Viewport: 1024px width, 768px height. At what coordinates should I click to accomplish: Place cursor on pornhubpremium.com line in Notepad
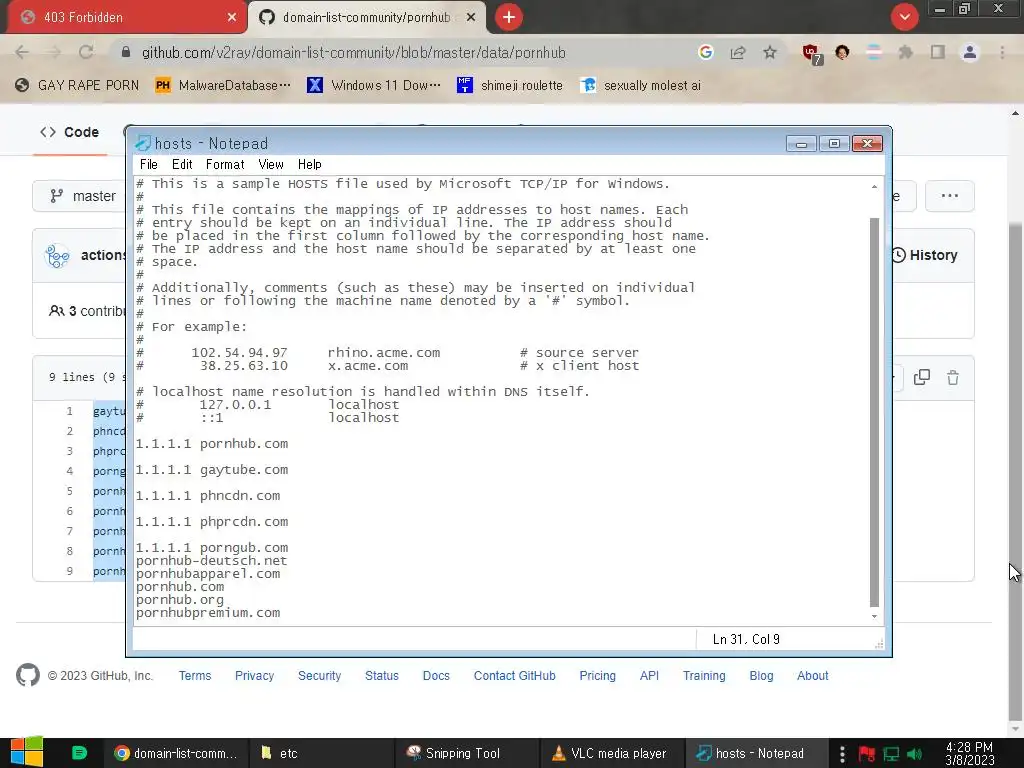coord(208,613)
